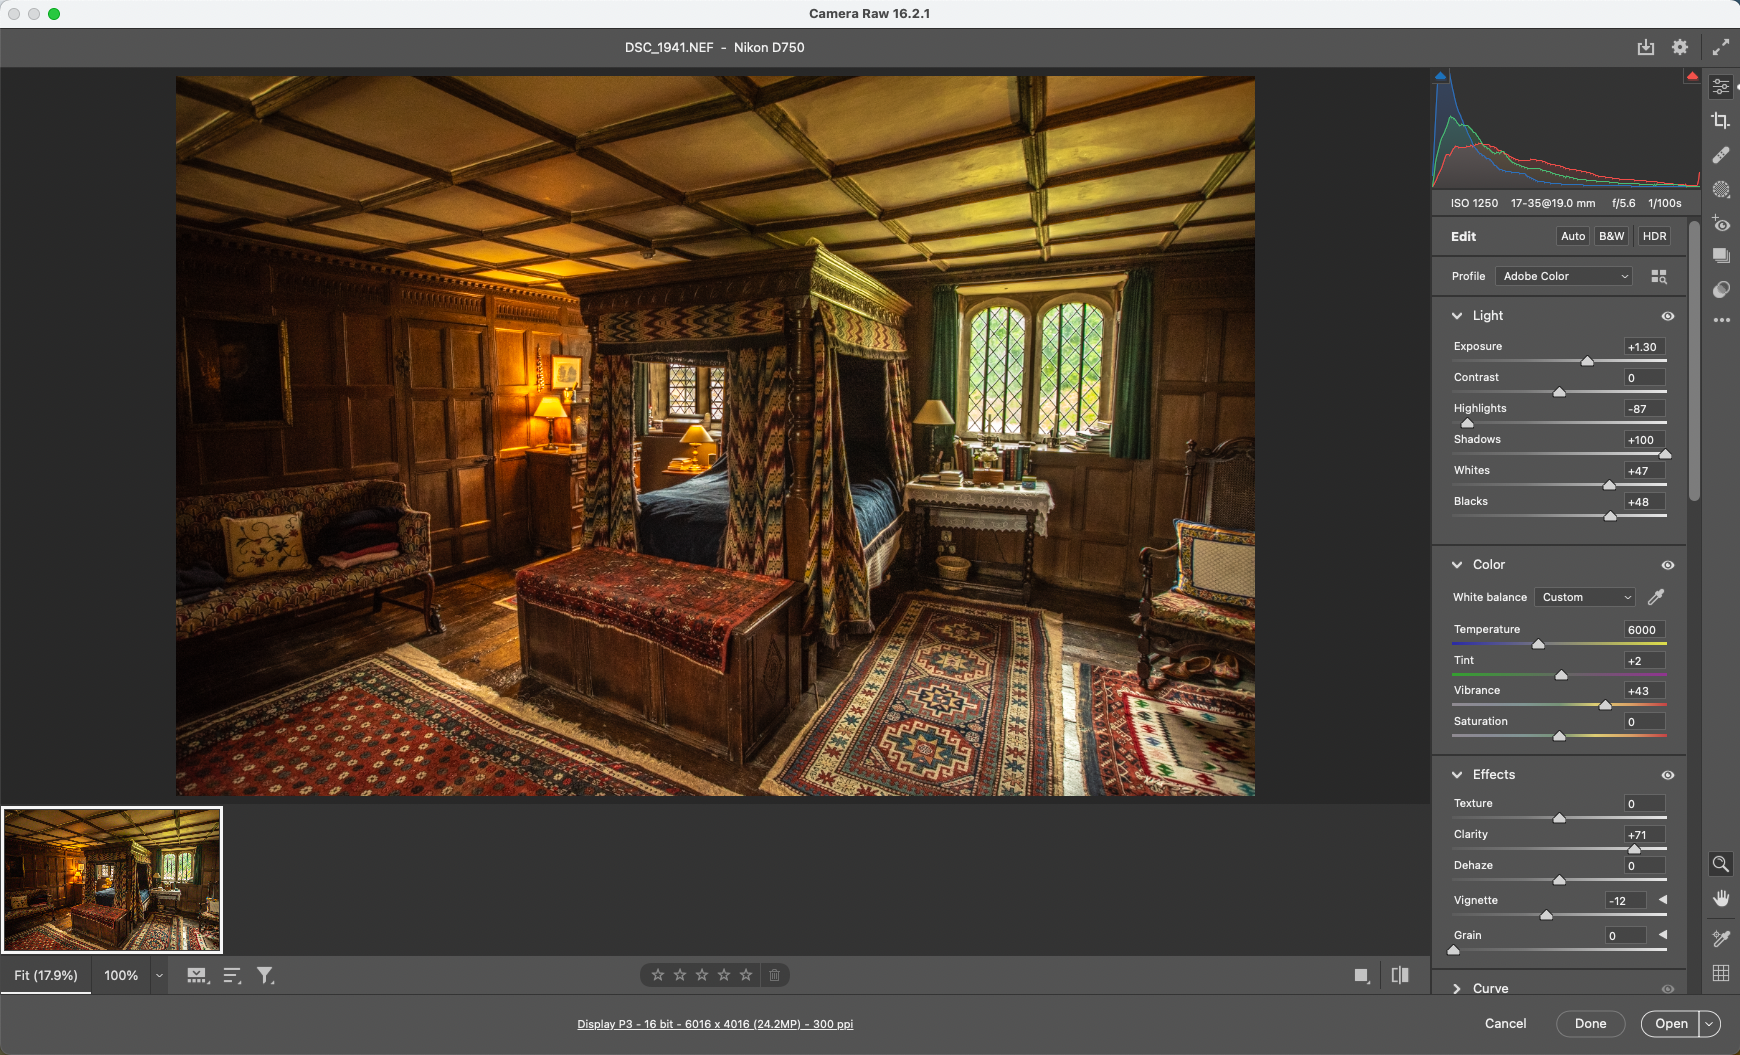Hide Color panel edits with eye icon

coord(1668,565)
